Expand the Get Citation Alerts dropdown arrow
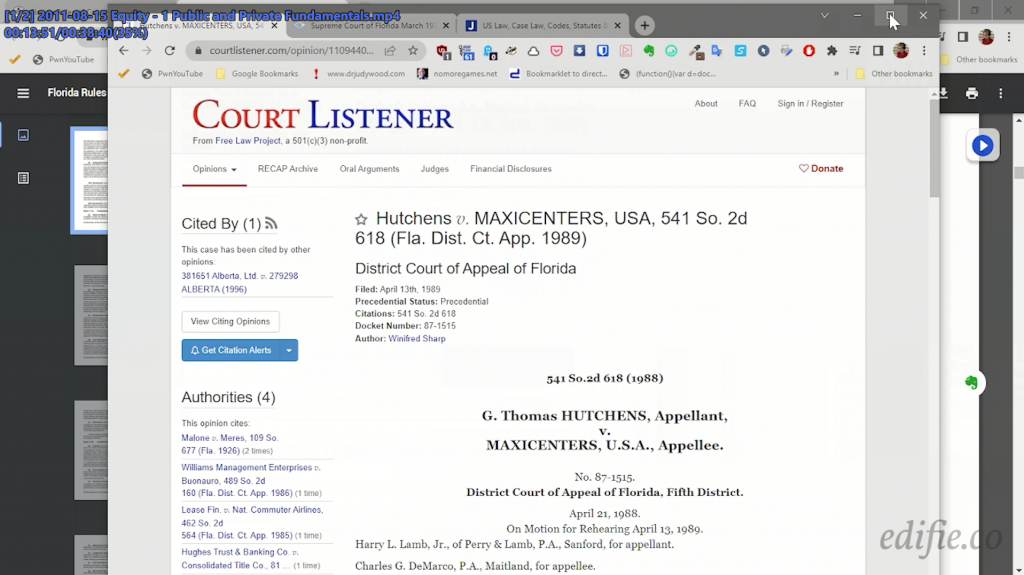1024x575 pixels. [x=289, y=350]
